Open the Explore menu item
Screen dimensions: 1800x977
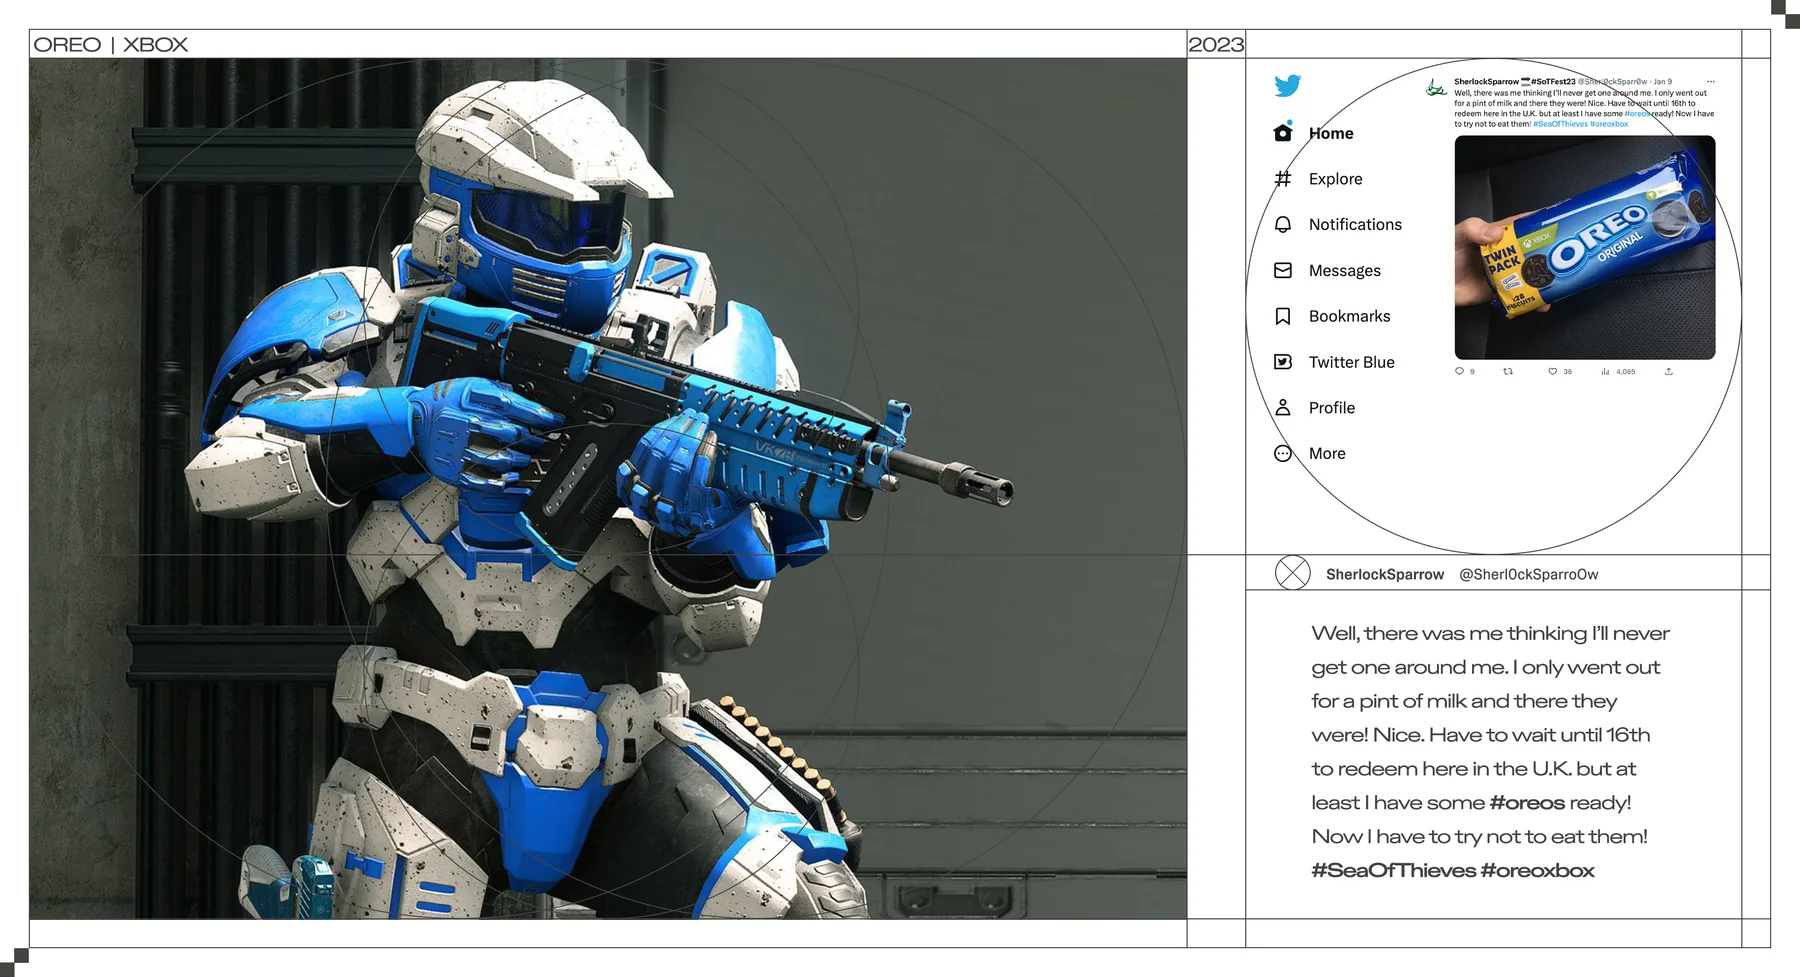[1335, 179]
